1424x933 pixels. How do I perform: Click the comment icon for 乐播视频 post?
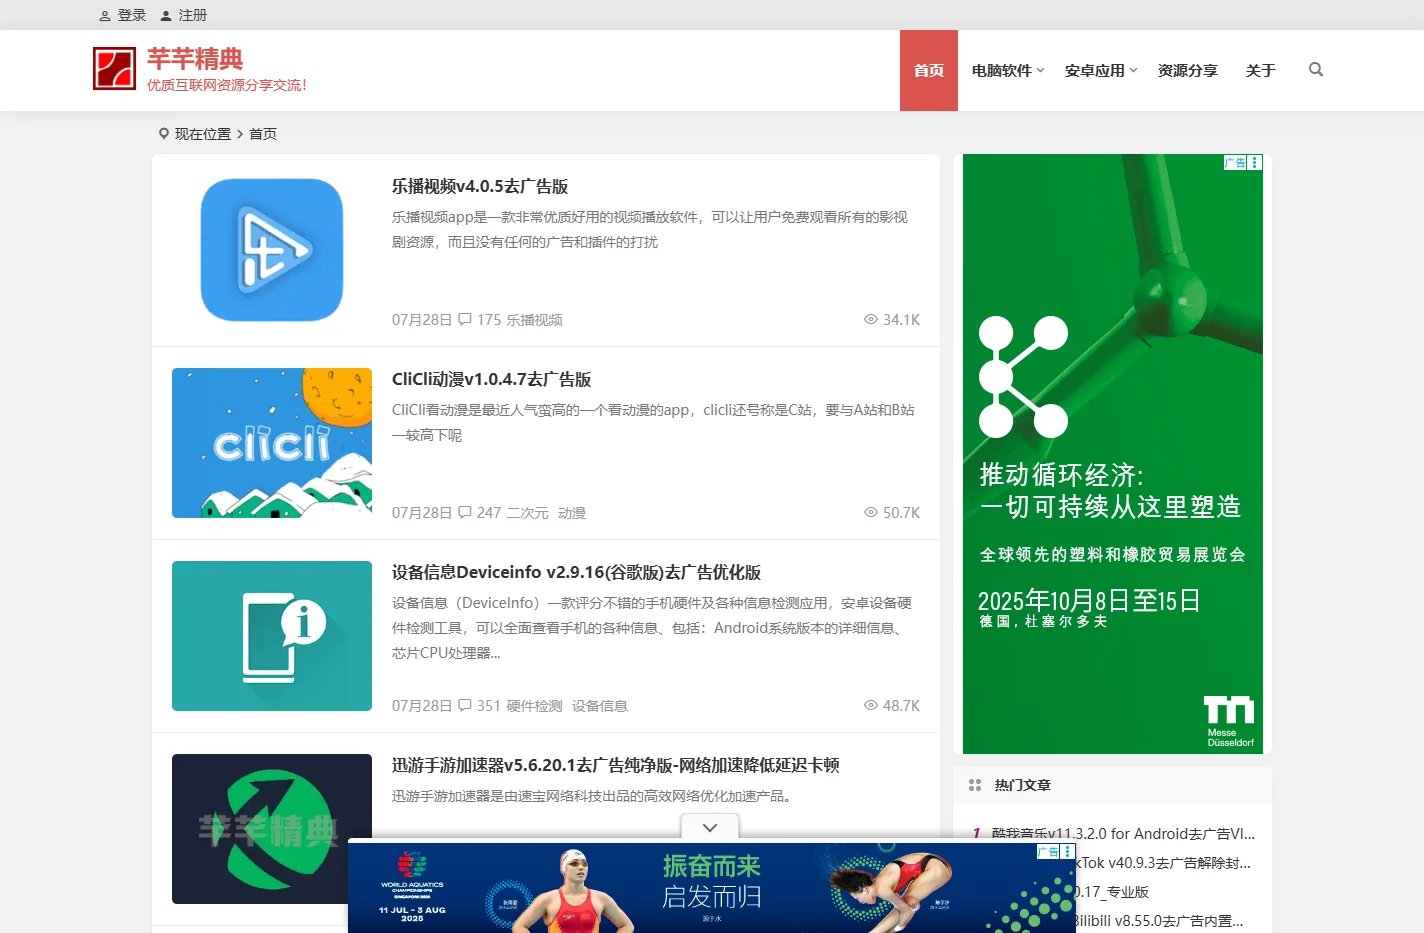[x=465, y=319]
